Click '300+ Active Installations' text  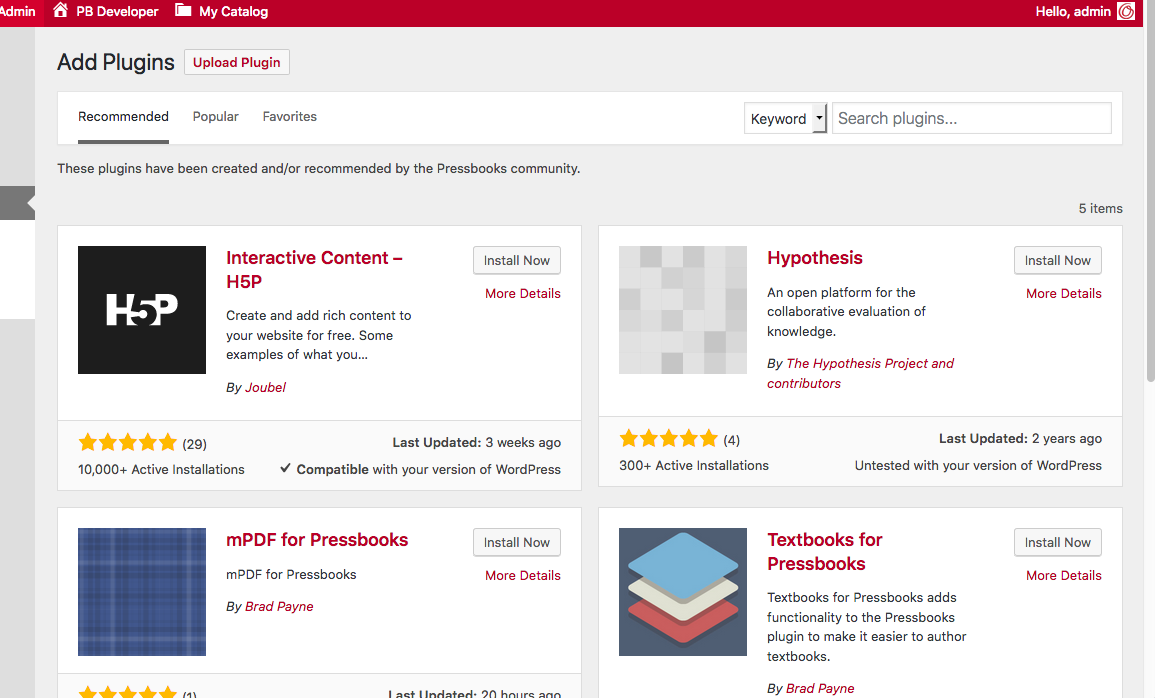tap(694, 465)
